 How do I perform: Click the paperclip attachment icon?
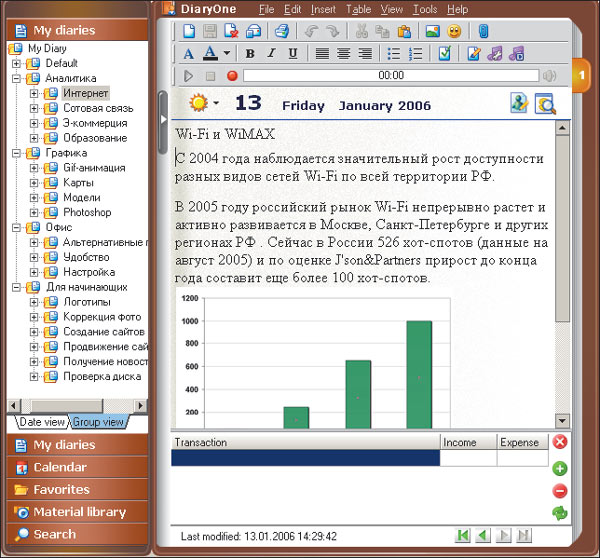click(483, 31)
